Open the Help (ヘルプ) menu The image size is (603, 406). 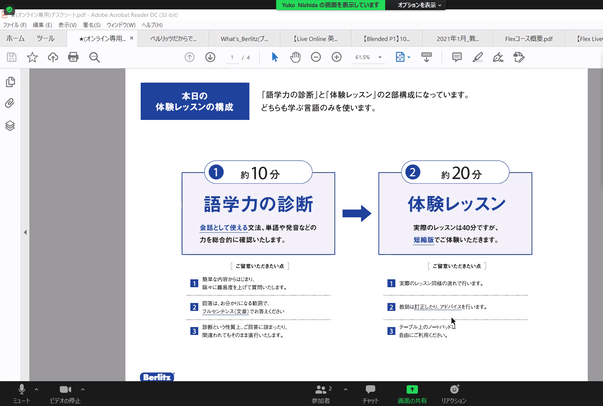tap(152, 25)
